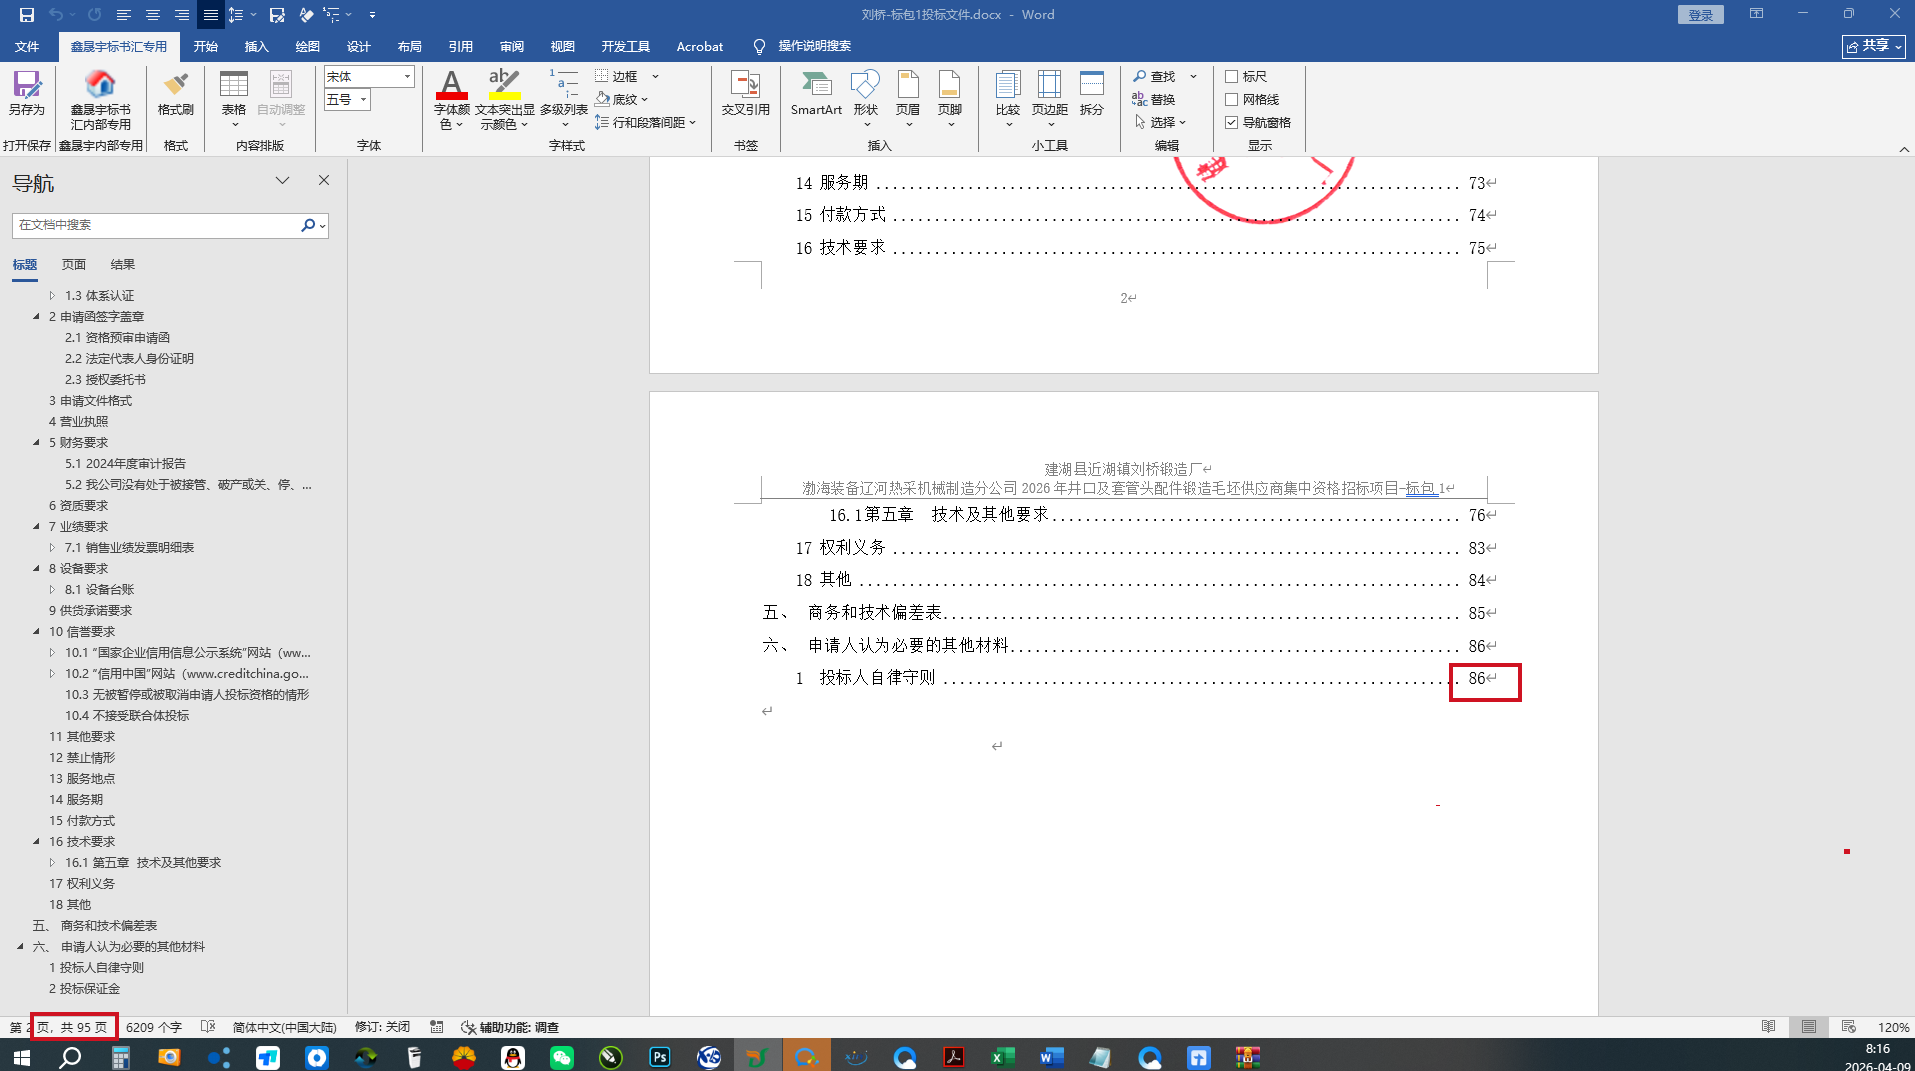Screen dimensions: 1915x1071
Task: Switch to the 引用 references tab
Action: click(461, 46)
